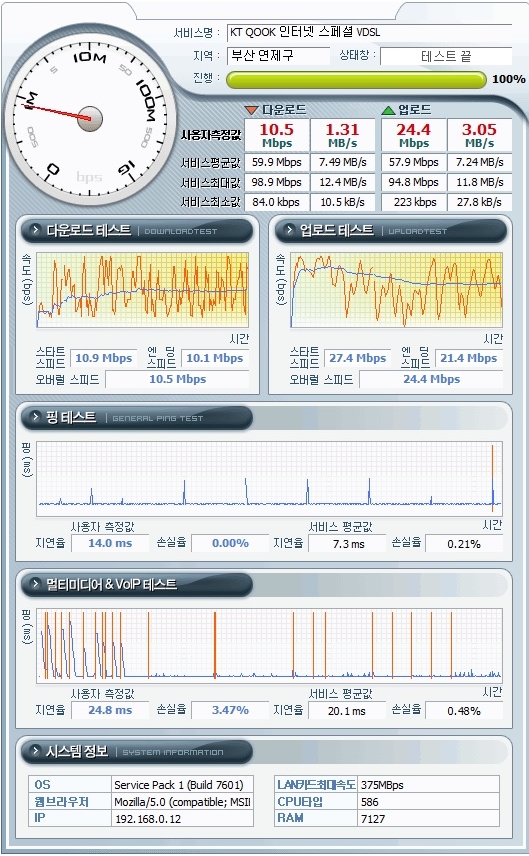Select ping user loss rate 0.00%
The height and width of the screenshot is (856, 529).
(x=230, y=543)
